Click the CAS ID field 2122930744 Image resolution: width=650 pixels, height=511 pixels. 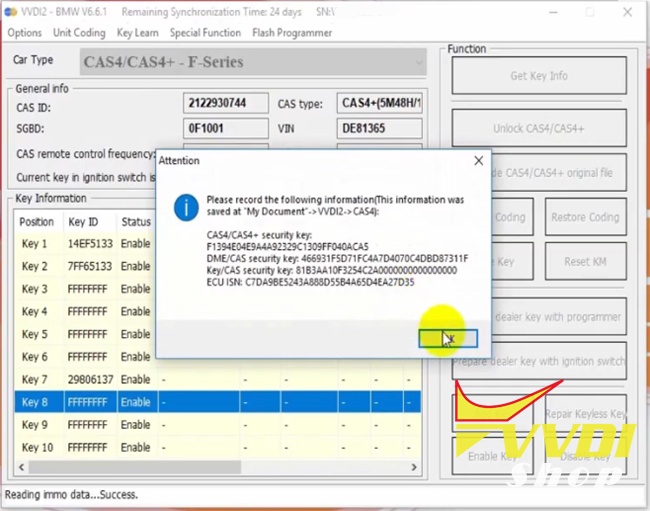tap(226, 103)
